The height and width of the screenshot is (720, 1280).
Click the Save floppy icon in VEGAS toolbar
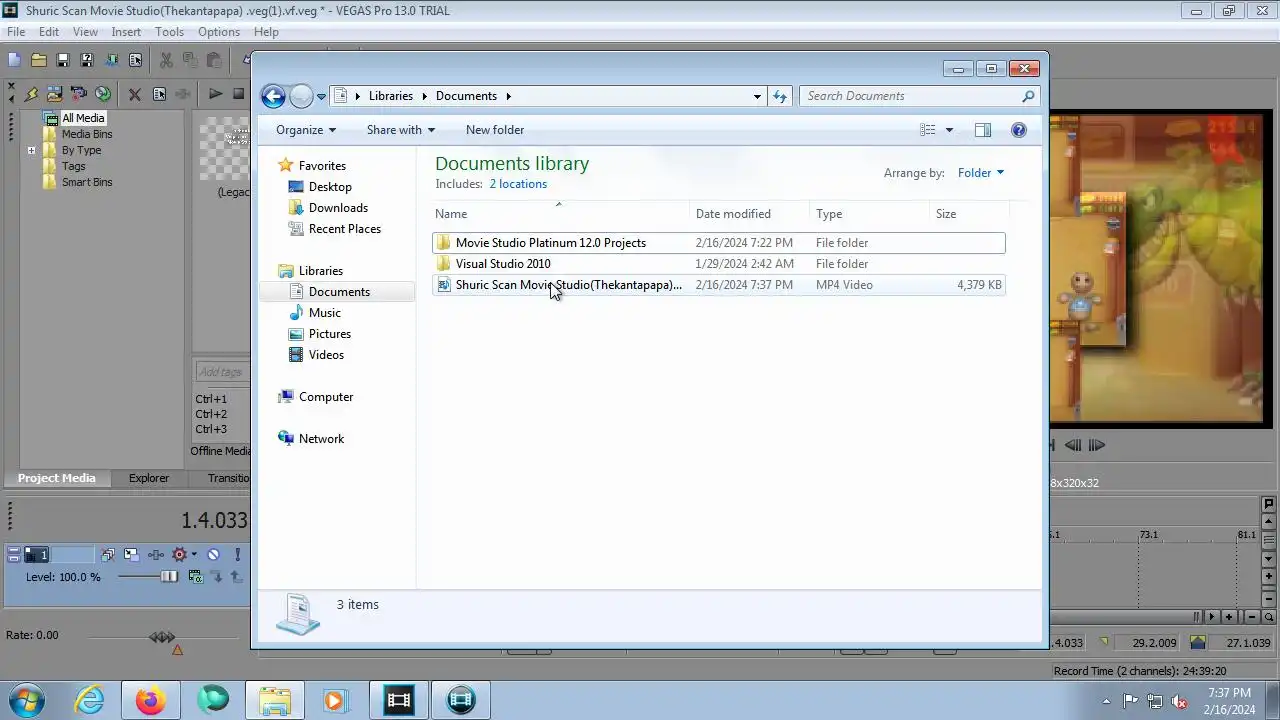tap(62, 60)
